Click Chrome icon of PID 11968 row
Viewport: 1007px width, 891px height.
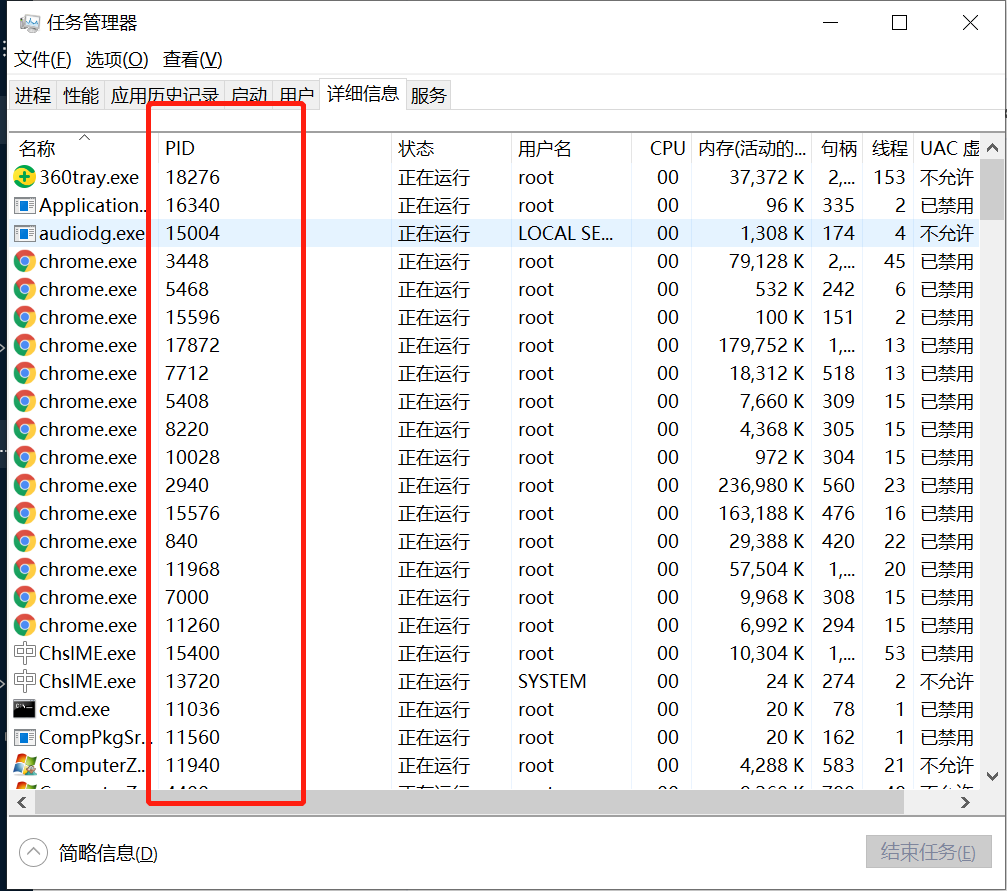click(x=24, y=569)
